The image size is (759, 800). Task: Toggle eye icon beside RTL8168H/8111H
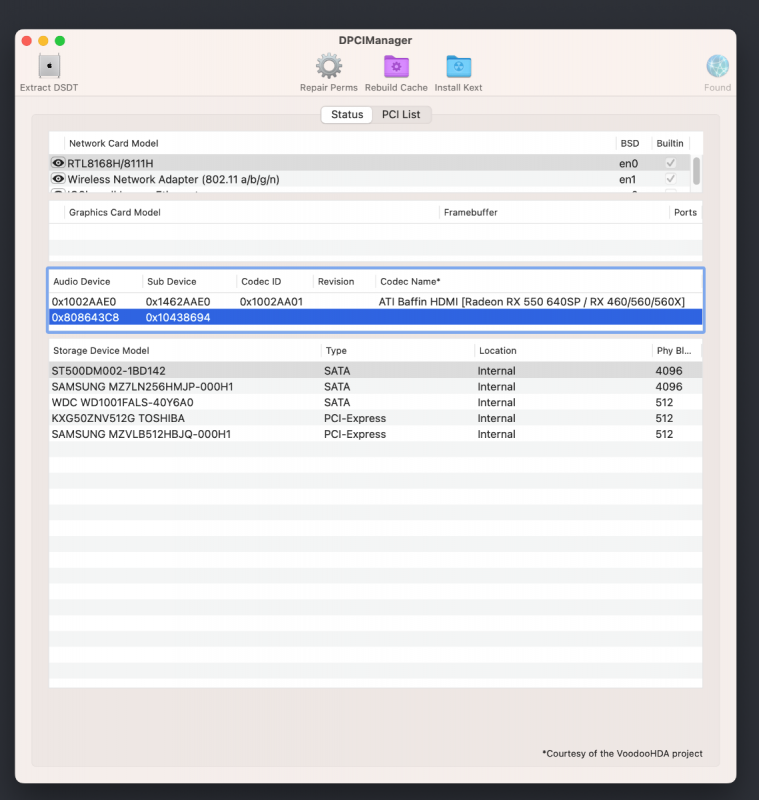pos(58,163)
